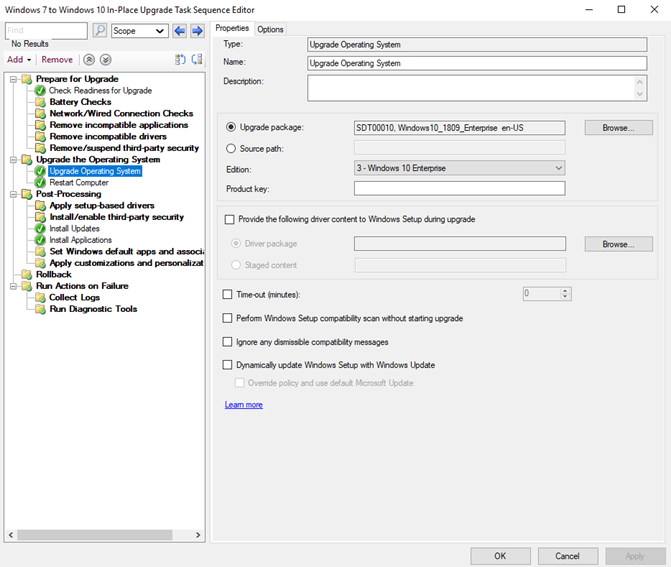Image resolution: width=671 pixels, height=567 pixels.
Task: Click the search magnifier icon
Action: point(100,31)
